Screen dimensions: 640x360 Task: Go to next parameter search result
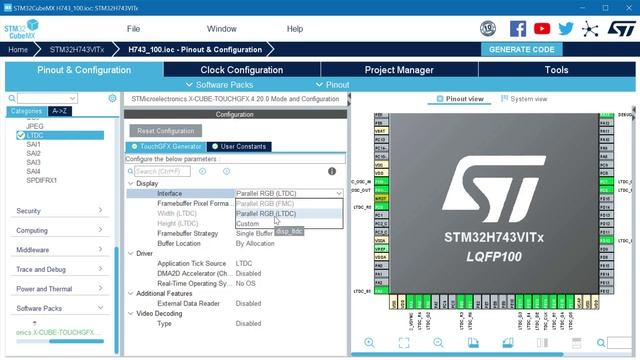pyautogui.click(x=227, y=171)
